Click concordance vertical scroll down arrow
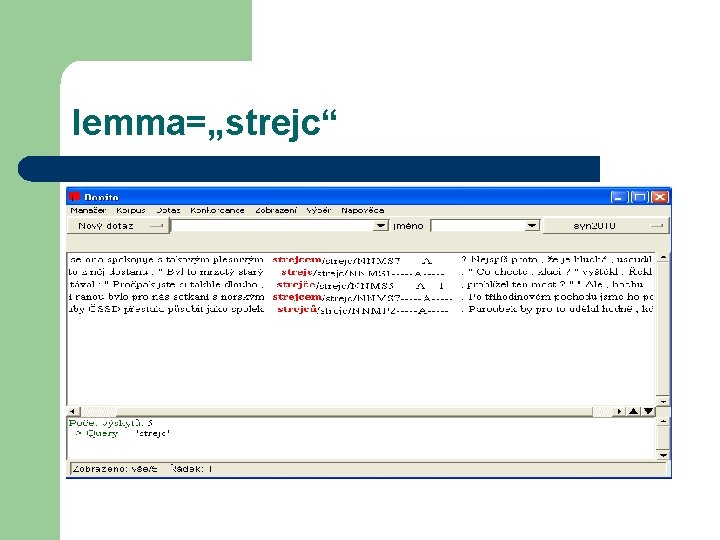Viewport: 720px width, 540px height. click(663, 401)
